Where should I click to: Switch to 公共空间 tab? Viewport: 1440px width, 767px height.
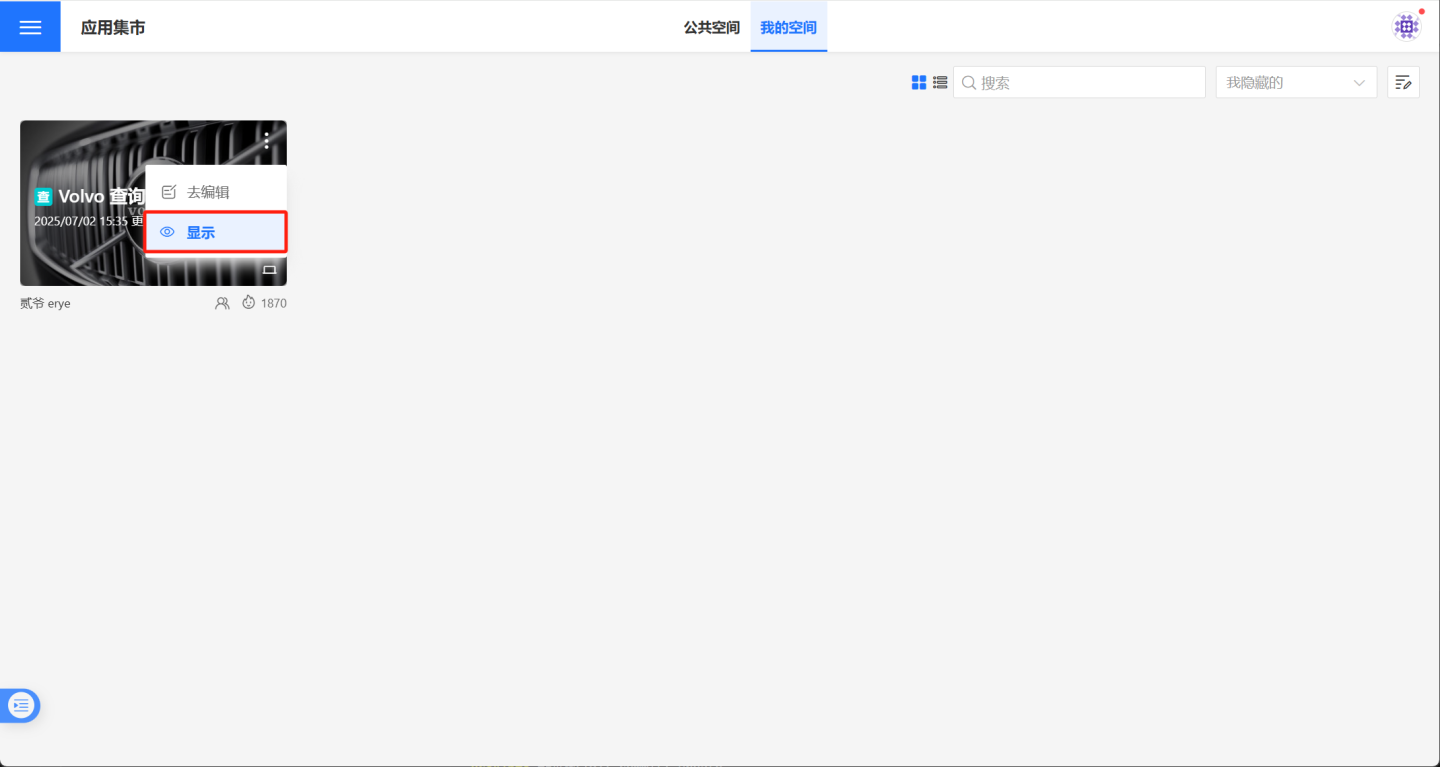(711, 27)
